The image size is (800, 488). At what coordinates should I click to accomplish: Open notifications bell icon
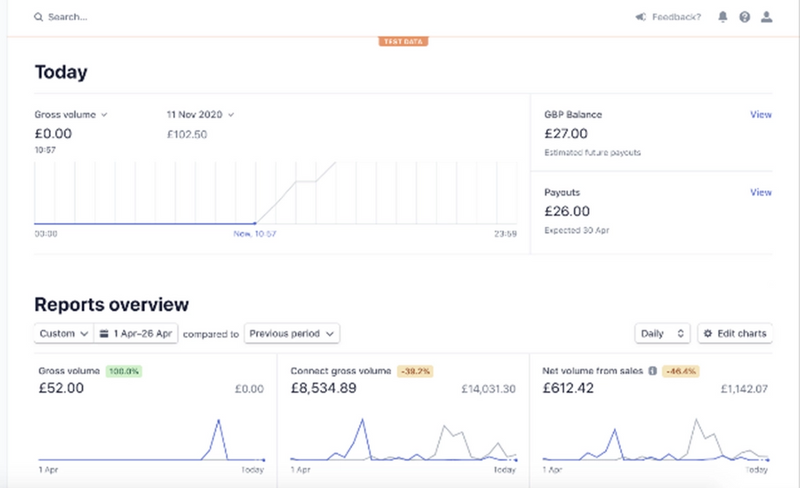tap(723, 17)
